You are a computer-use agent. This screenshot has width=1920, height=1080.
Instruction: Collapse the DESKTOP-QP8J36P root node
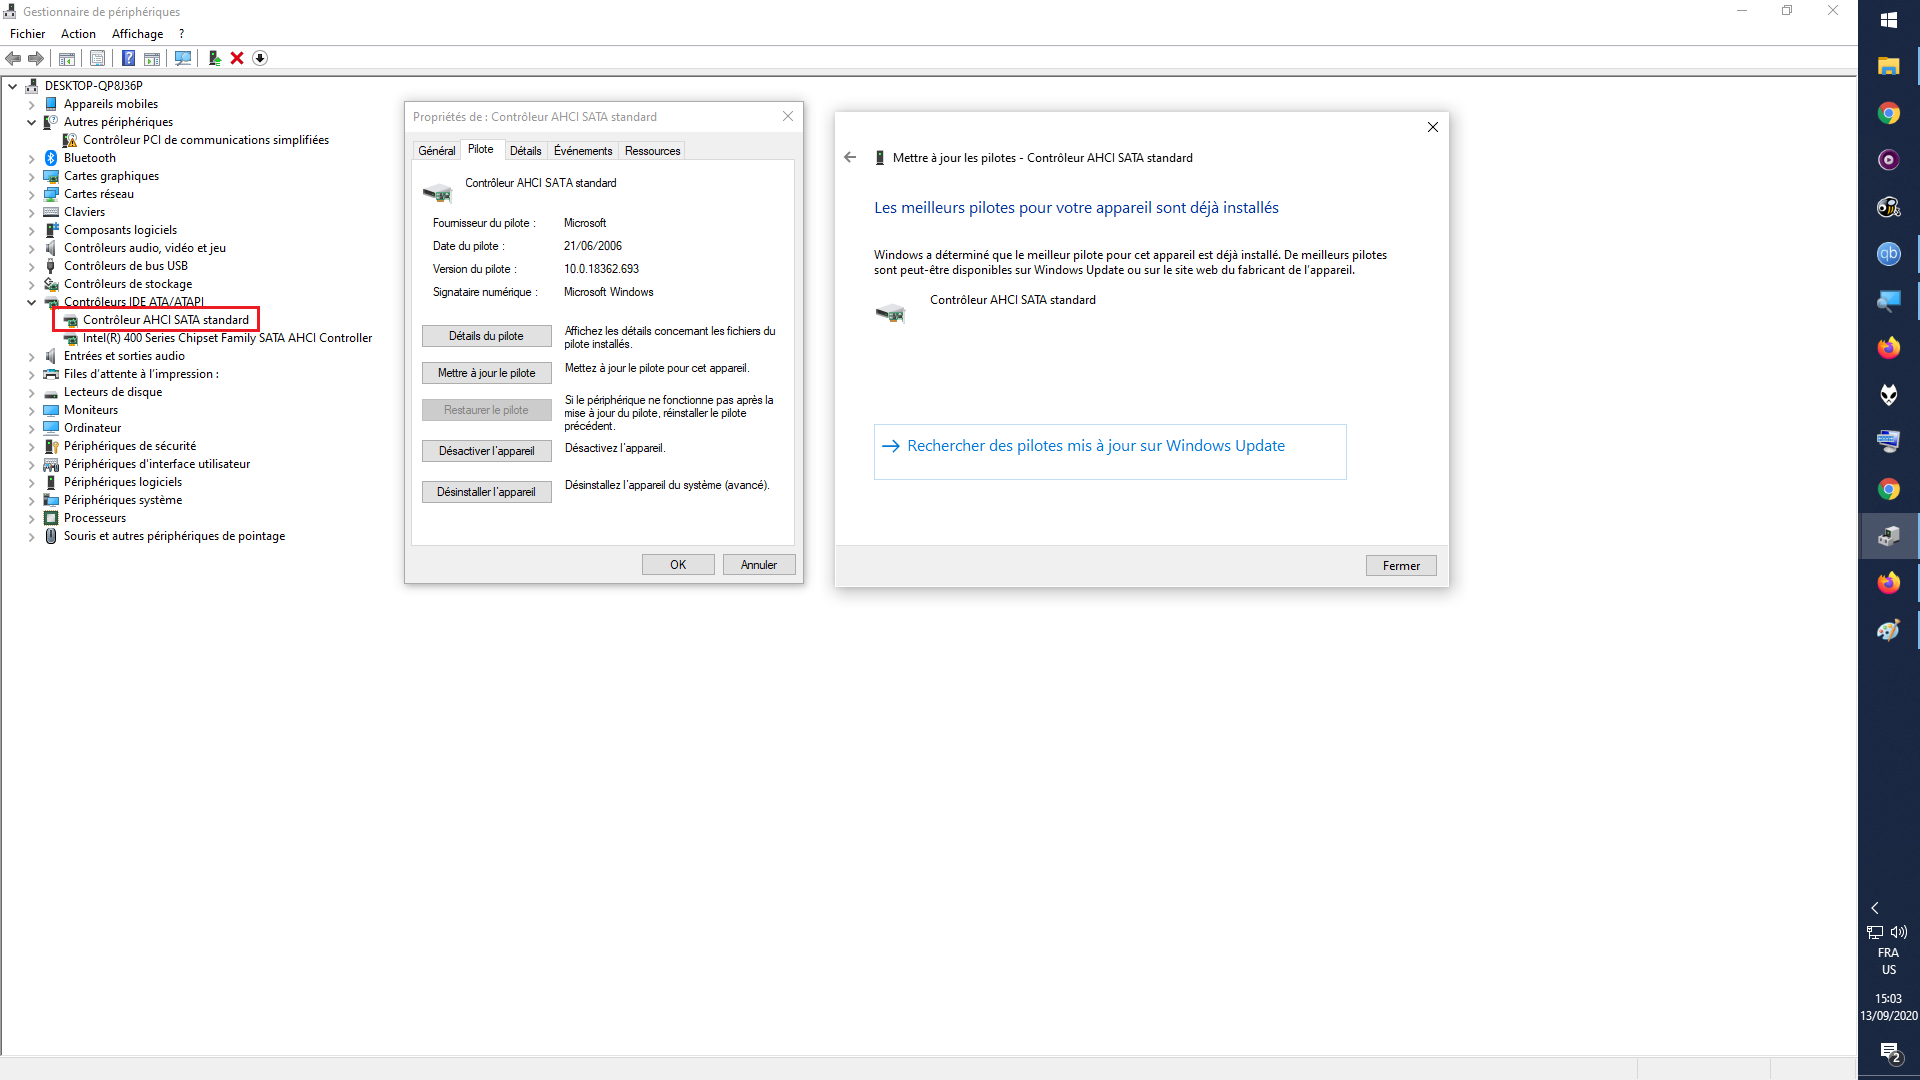pyautogui.click(x=13, y=86)
